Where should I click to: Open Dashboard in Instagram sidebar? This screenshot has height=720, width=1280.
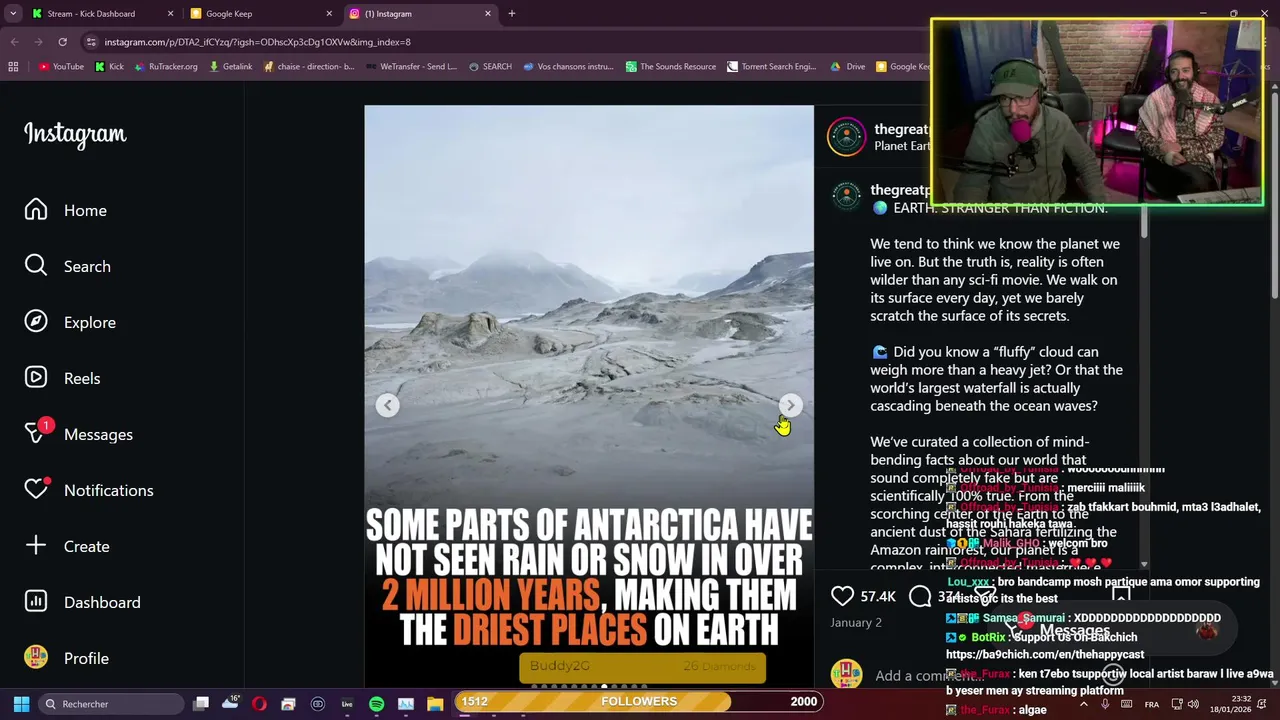[x=82, y=602]
